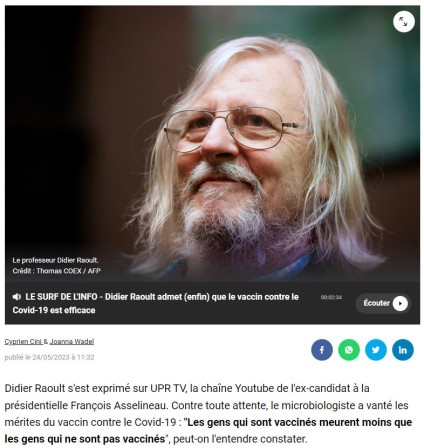Click the Didier Raoult portrait photo
This screenshot has height=448, width=424.
click(212, 143)
